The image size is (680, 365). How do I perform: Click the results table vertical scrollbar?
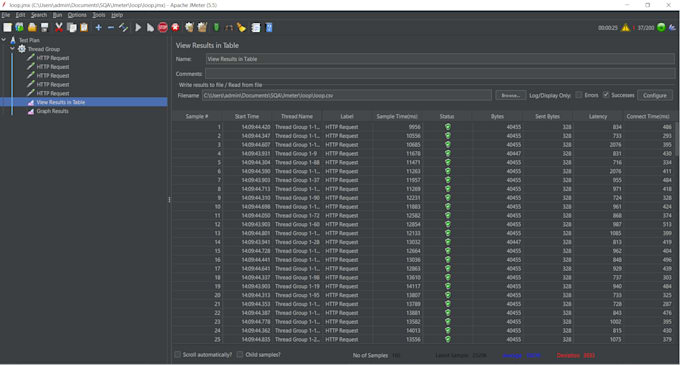(677, 139)
